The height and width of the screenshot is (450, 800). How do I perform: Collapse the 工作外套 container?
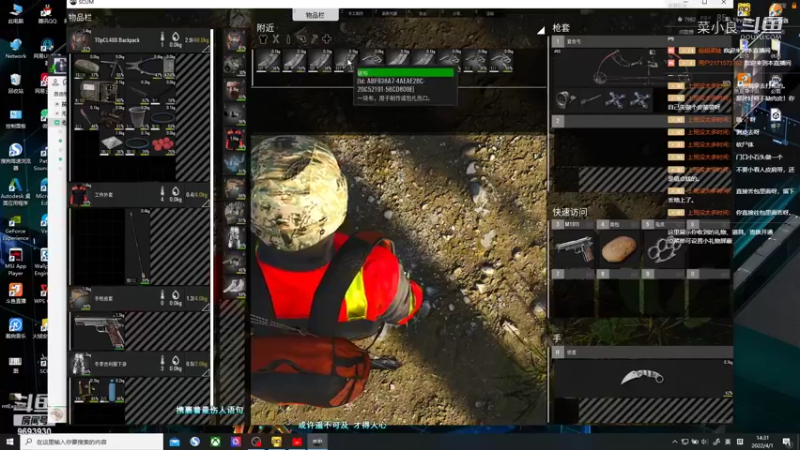tap(206, 204)
